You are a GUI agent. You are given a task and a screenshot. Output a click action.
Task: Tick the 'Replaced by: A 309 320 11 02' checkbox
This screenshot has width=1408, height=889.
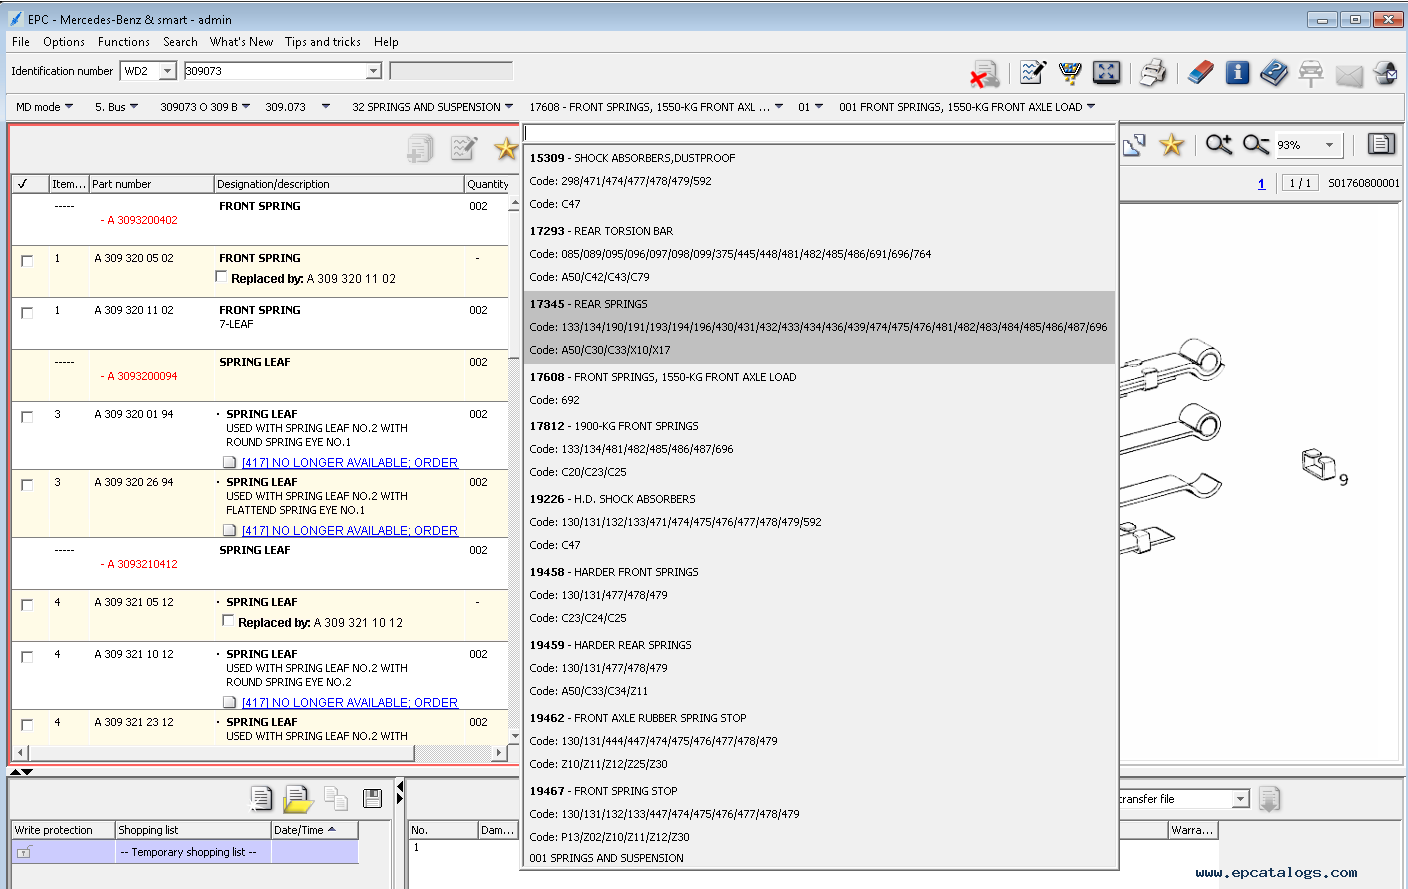click(222, 277)
